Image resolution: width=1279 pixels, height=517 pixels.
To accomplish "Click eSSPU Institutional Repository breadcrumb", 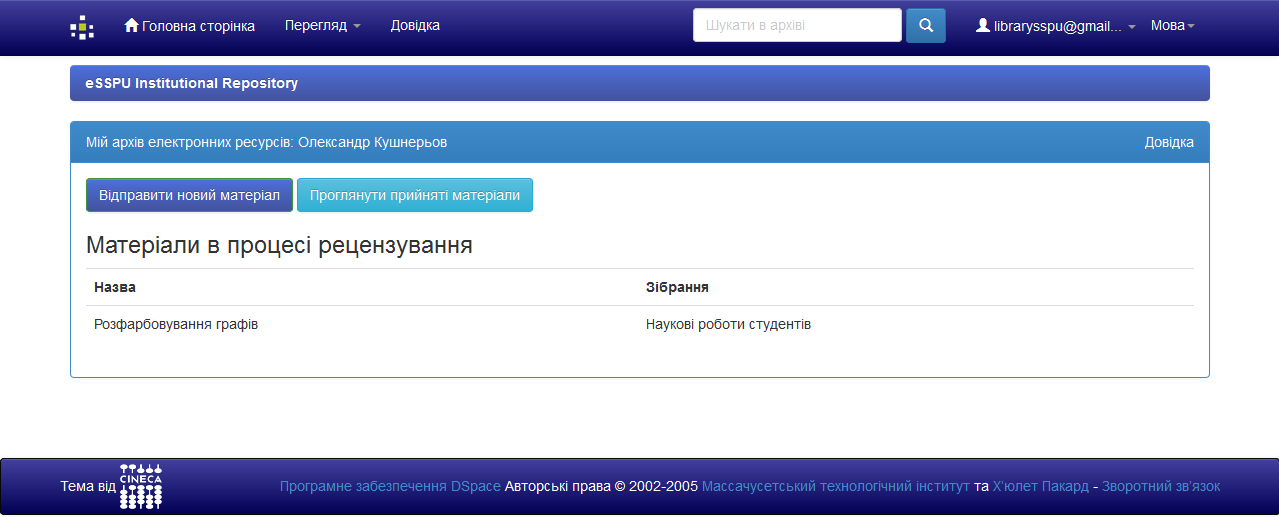I will 192,83.
